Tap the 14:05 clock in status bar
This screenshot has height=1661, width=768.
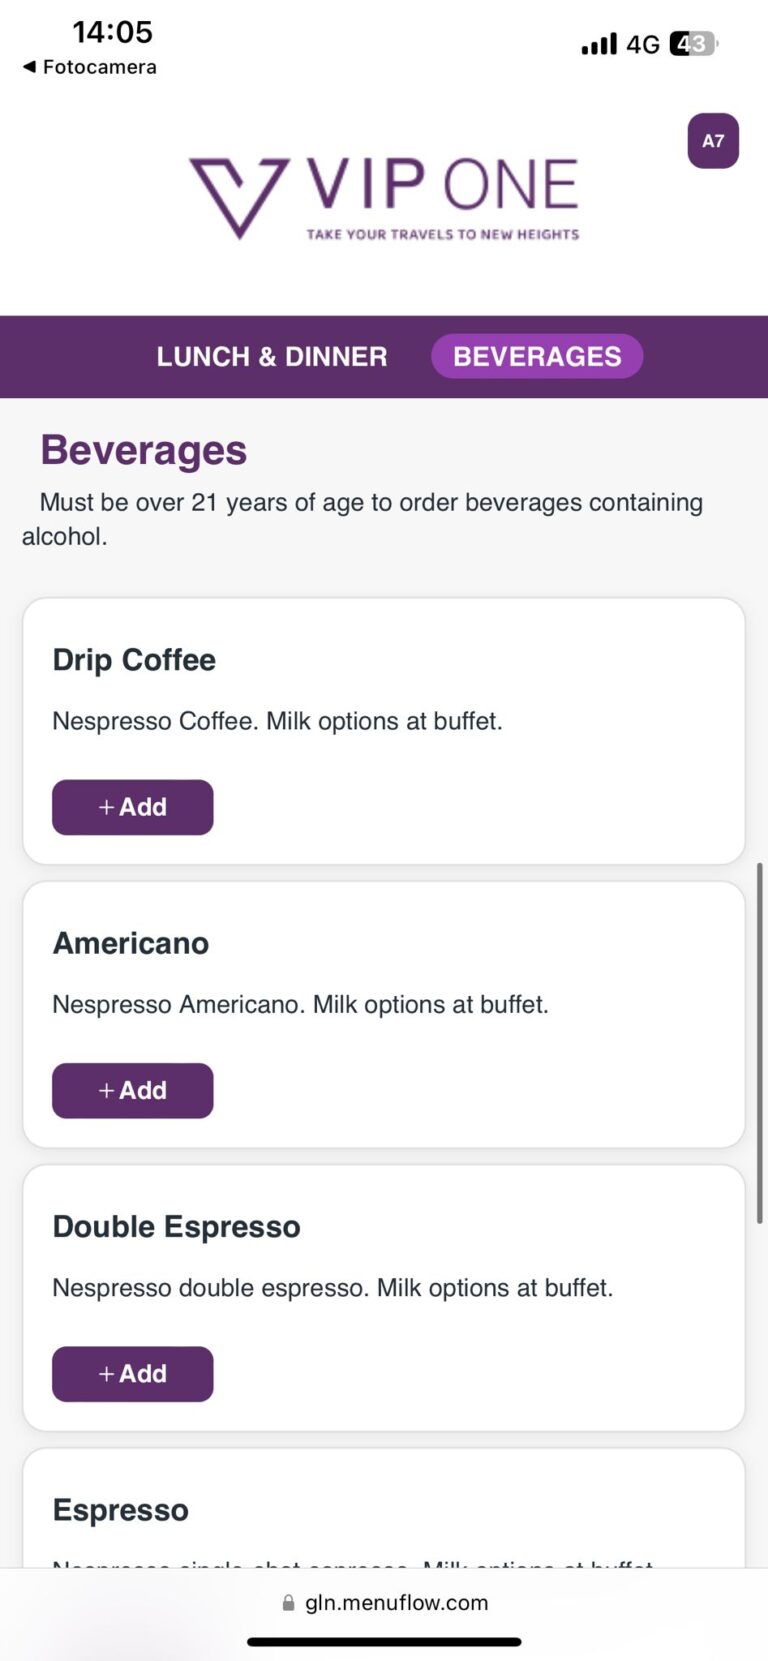pyautogui.click(x=112, y=32)
